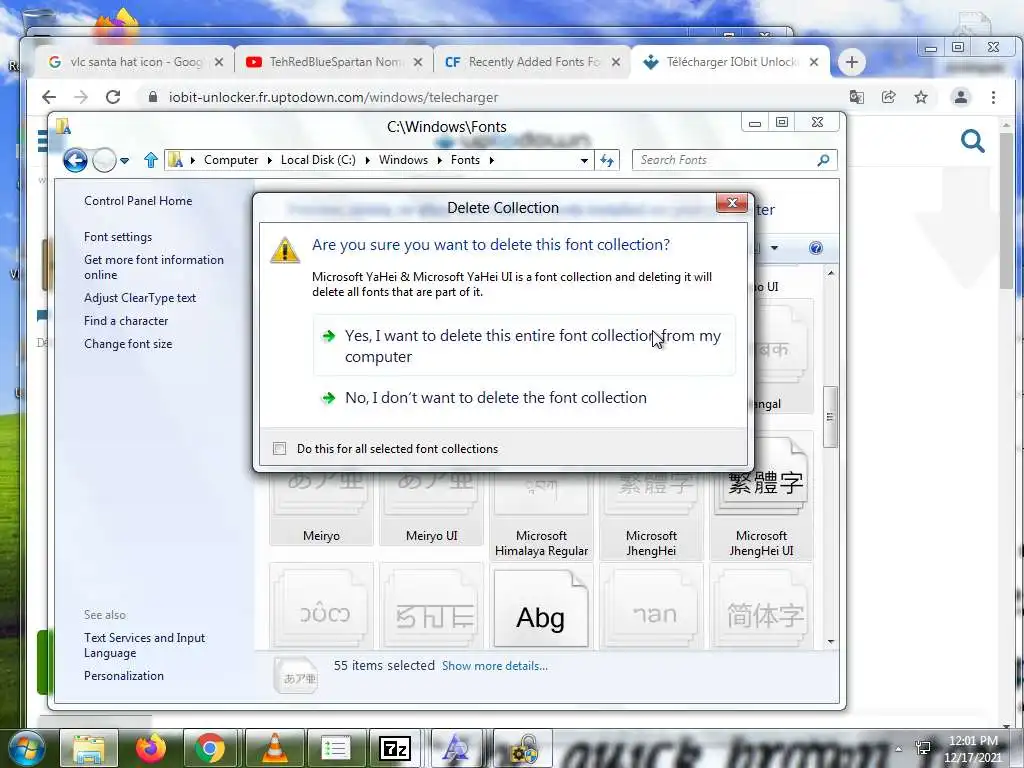Open Change font size
This screenshot has height=768, width=1024.
(128, 344)
